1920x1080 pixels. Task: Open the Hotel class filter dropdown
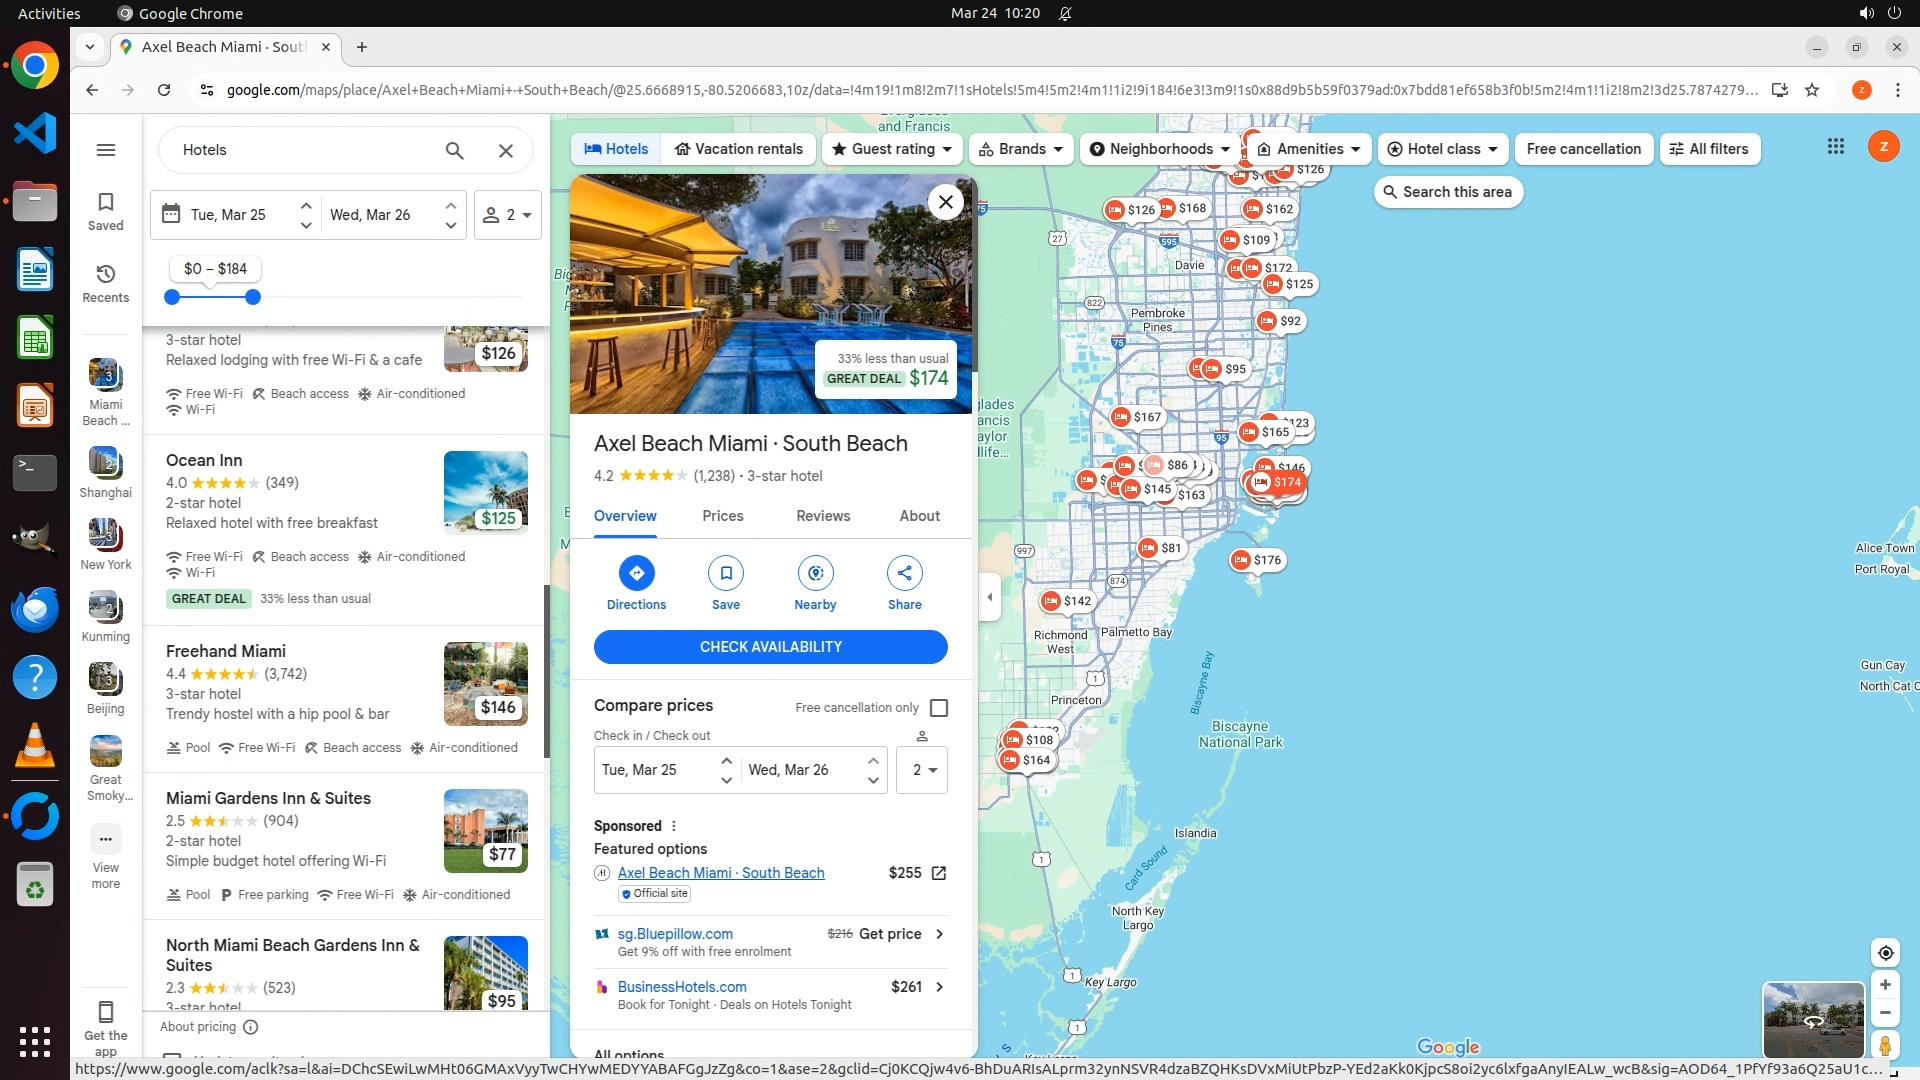1442,149
